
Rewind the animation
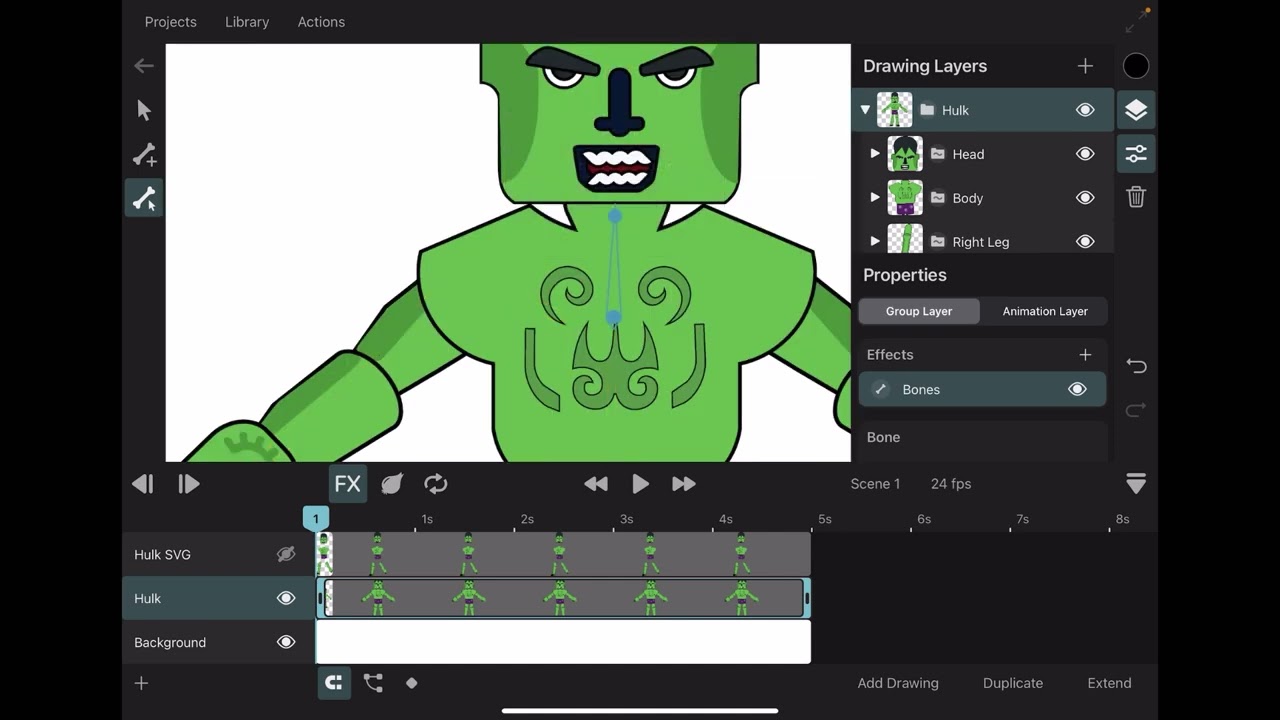click(x=596, y=484)
